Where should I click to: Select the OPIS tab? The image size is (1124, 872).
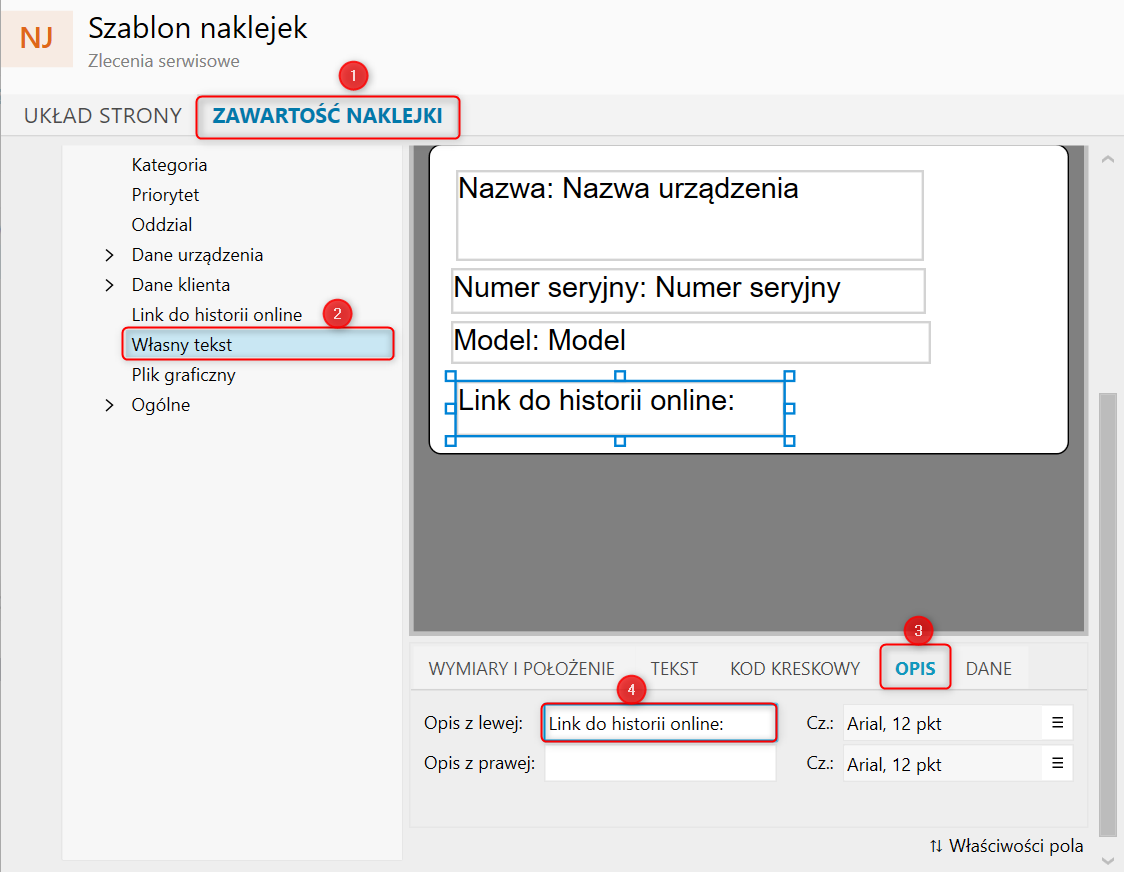(x=915, y=668)
